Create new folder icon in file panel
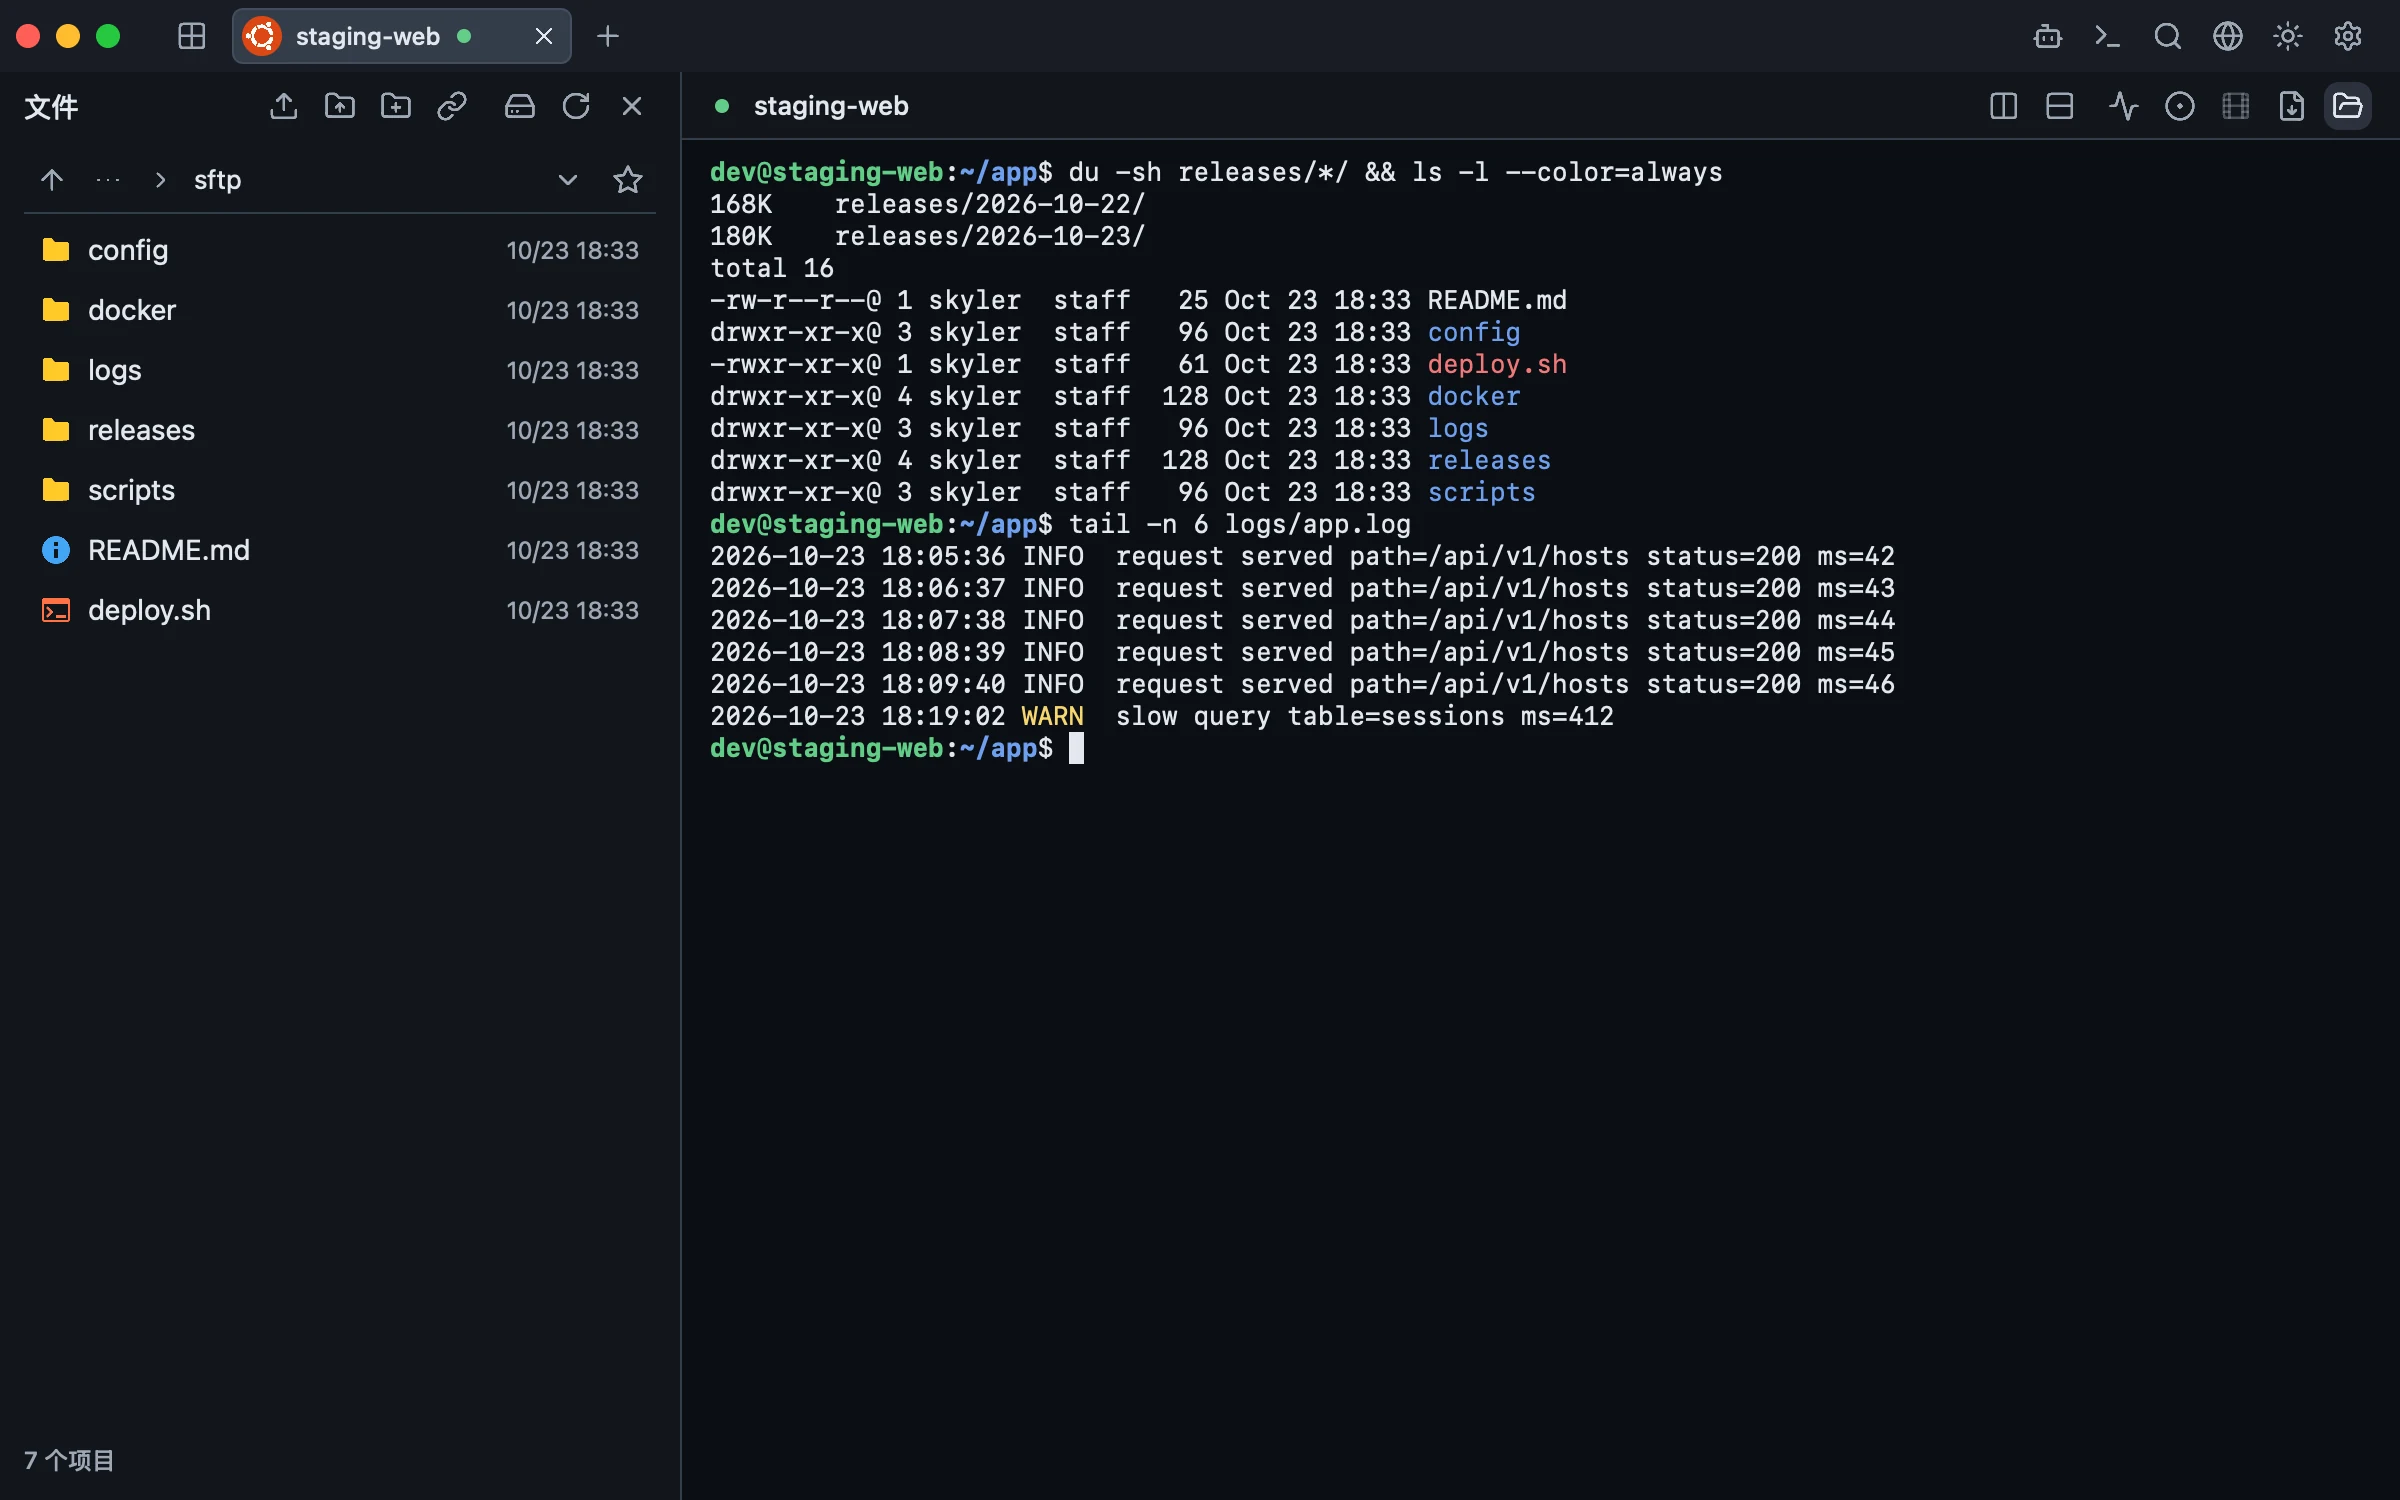Viewport: 2400px width, 1500px height. coord(395,106)
